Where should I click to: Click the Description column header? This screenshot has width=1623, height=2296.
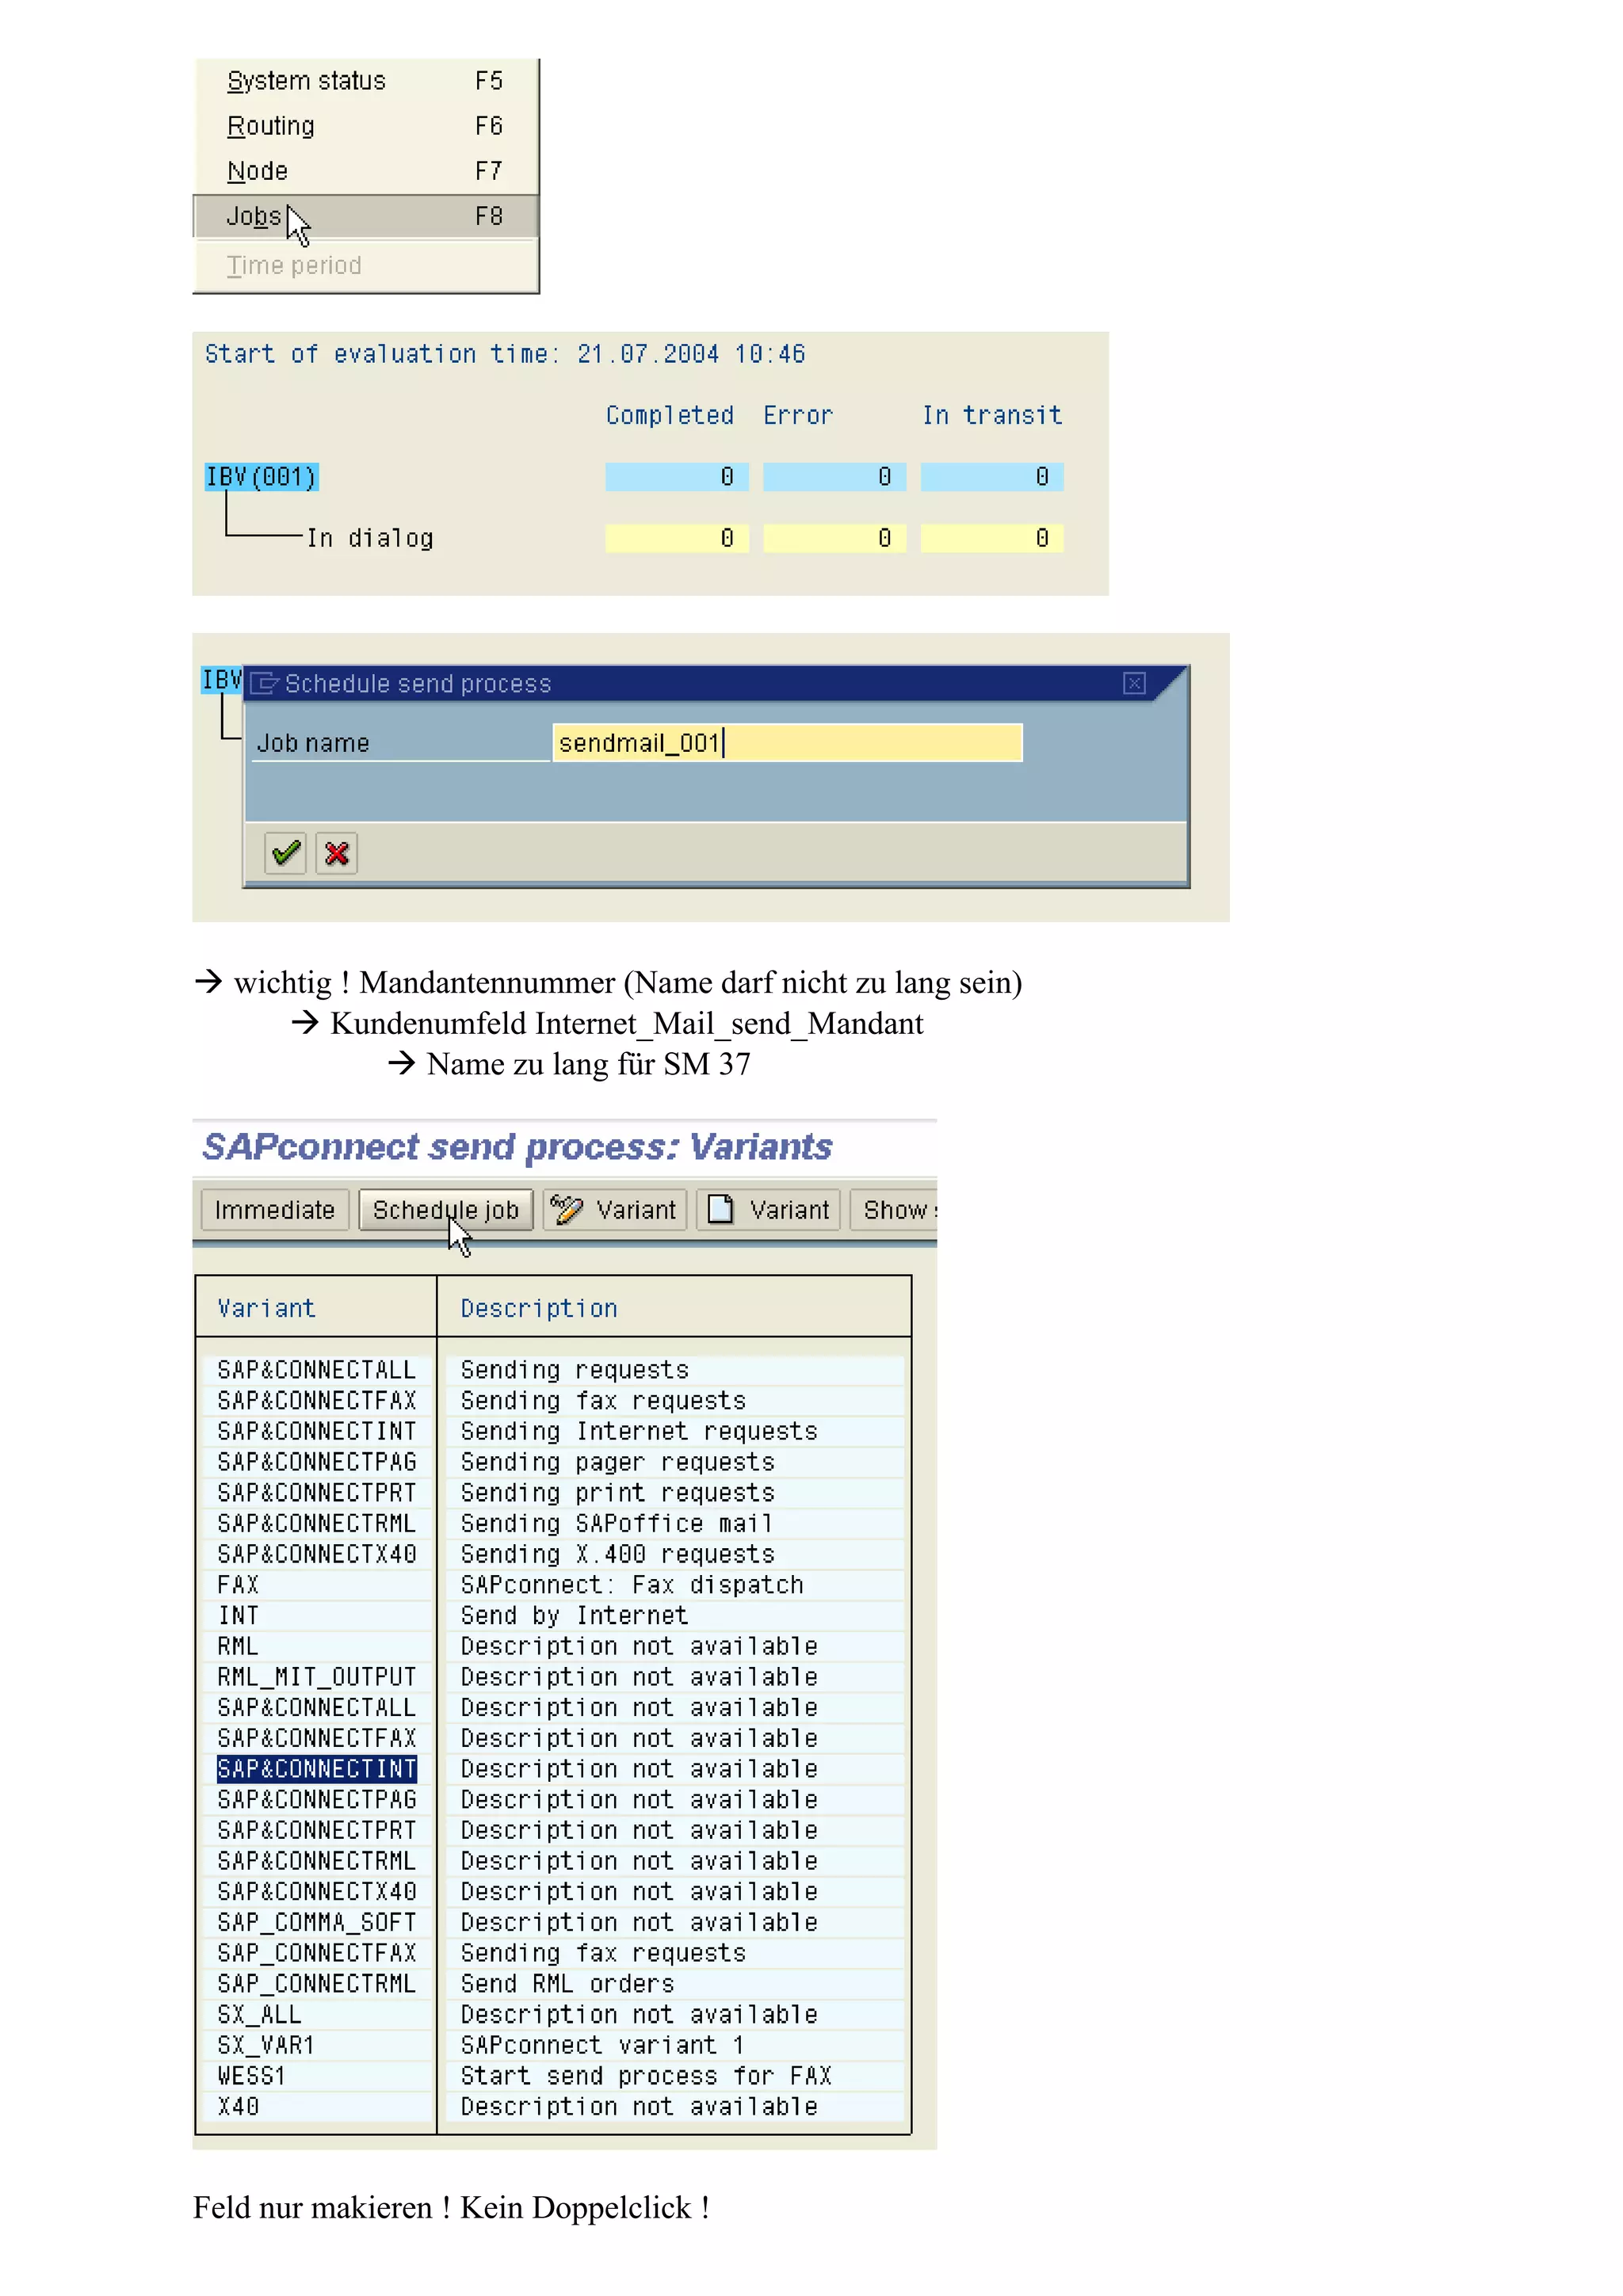click(x=539, y=1308)
